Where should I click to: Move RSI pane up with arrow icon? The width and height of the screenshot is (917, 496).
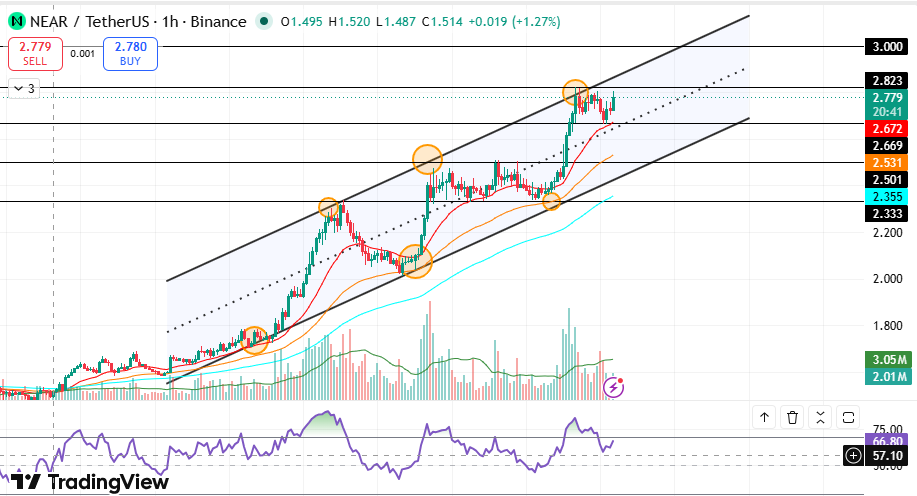click(764, 418)
